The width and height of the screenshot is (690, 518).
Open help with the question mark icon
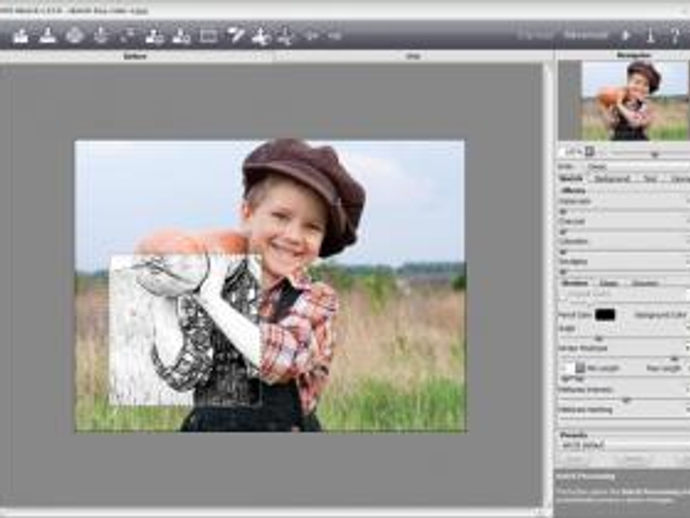[675, 35]
